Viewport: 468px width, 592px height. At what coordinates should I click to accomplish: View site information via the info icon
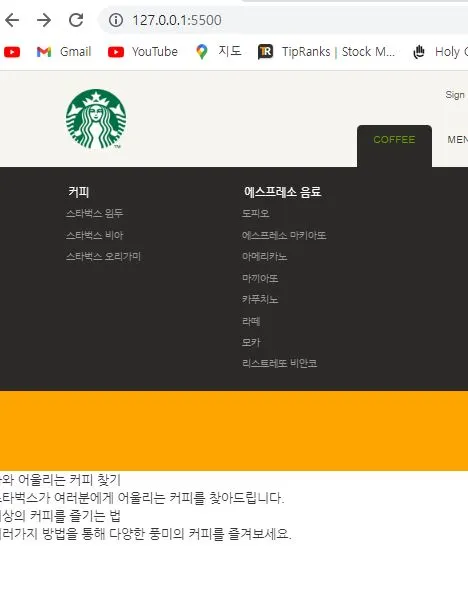click(x=116, y=20)
